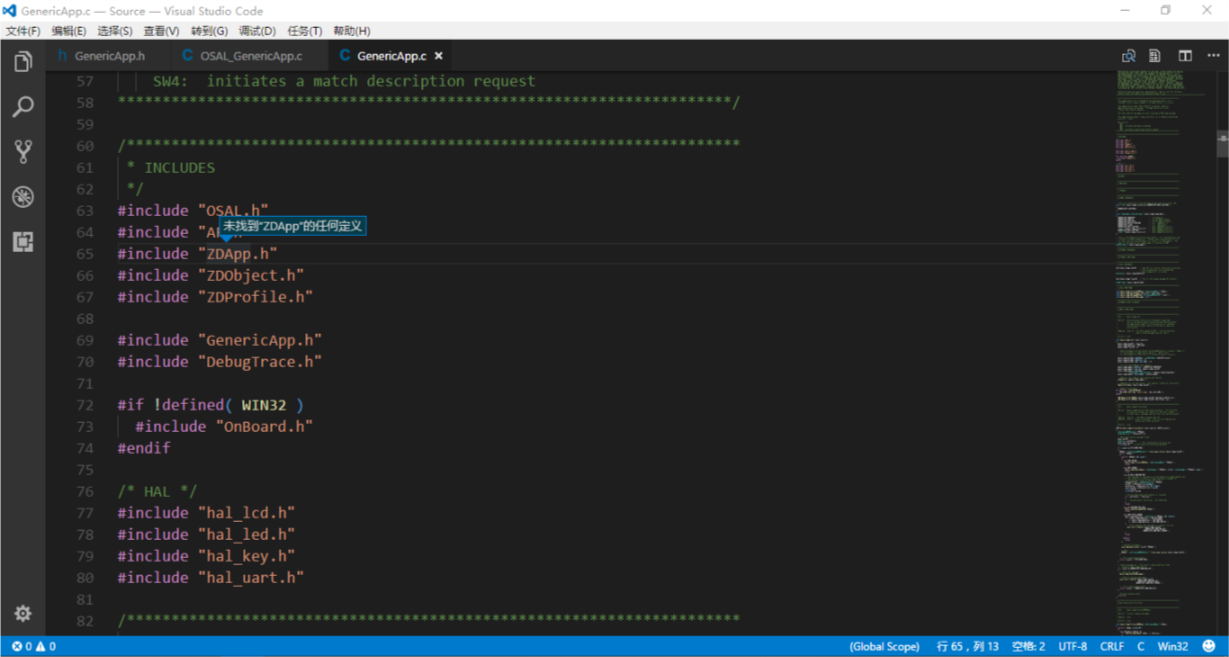Open the Source Control icon
The height and width of the screenshot is (657, 1229).
click(x=22, y=151)
